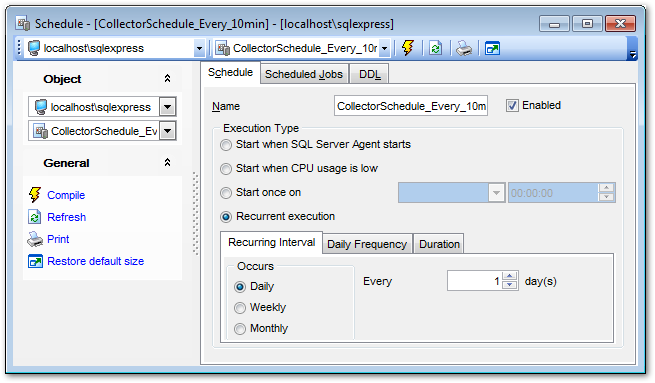655x383 pixels.
Task: Click the Print link
Action: tap(58, 239)
